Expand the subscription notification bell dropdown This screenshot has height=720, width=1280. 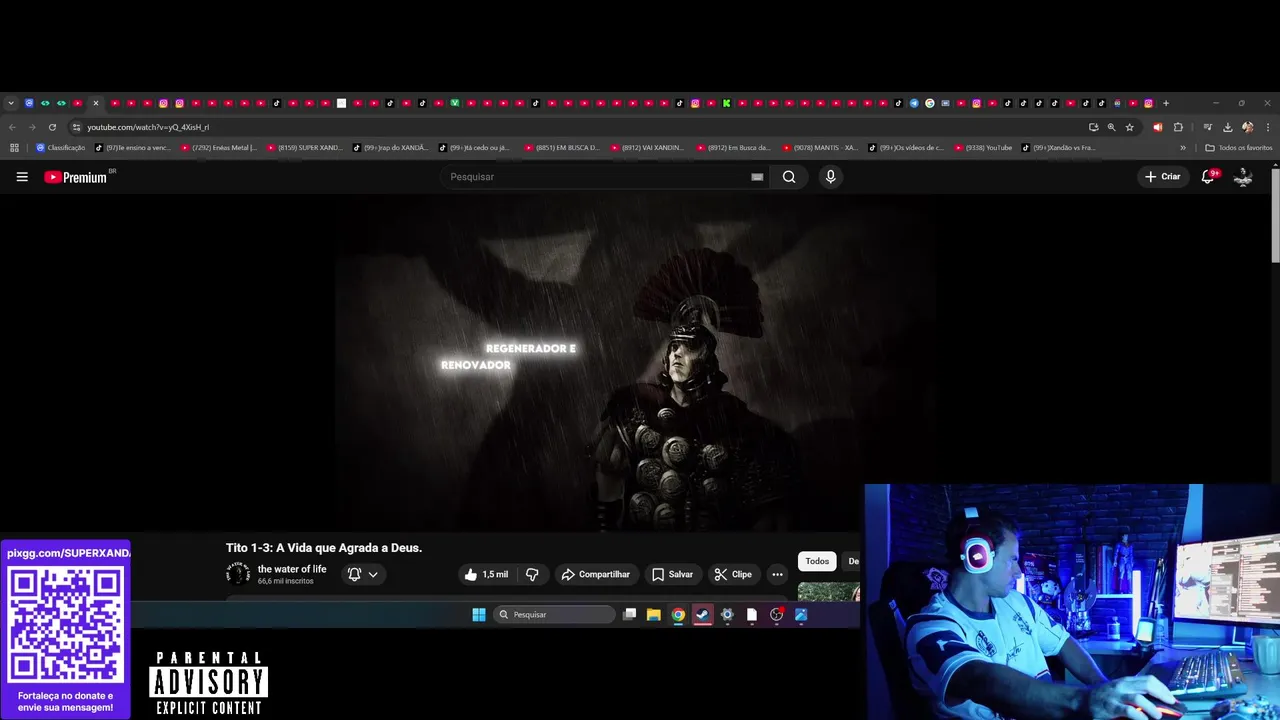(x=363, y=574)
